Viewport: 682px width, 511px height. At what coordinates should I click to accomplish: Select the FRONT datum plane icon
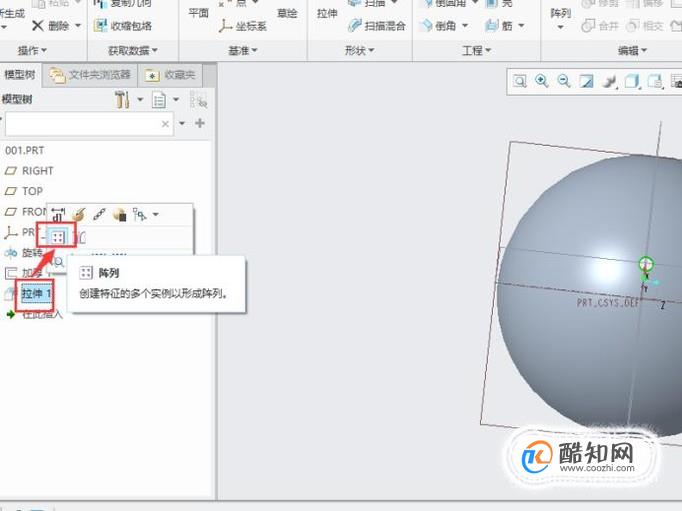[10, 211]
